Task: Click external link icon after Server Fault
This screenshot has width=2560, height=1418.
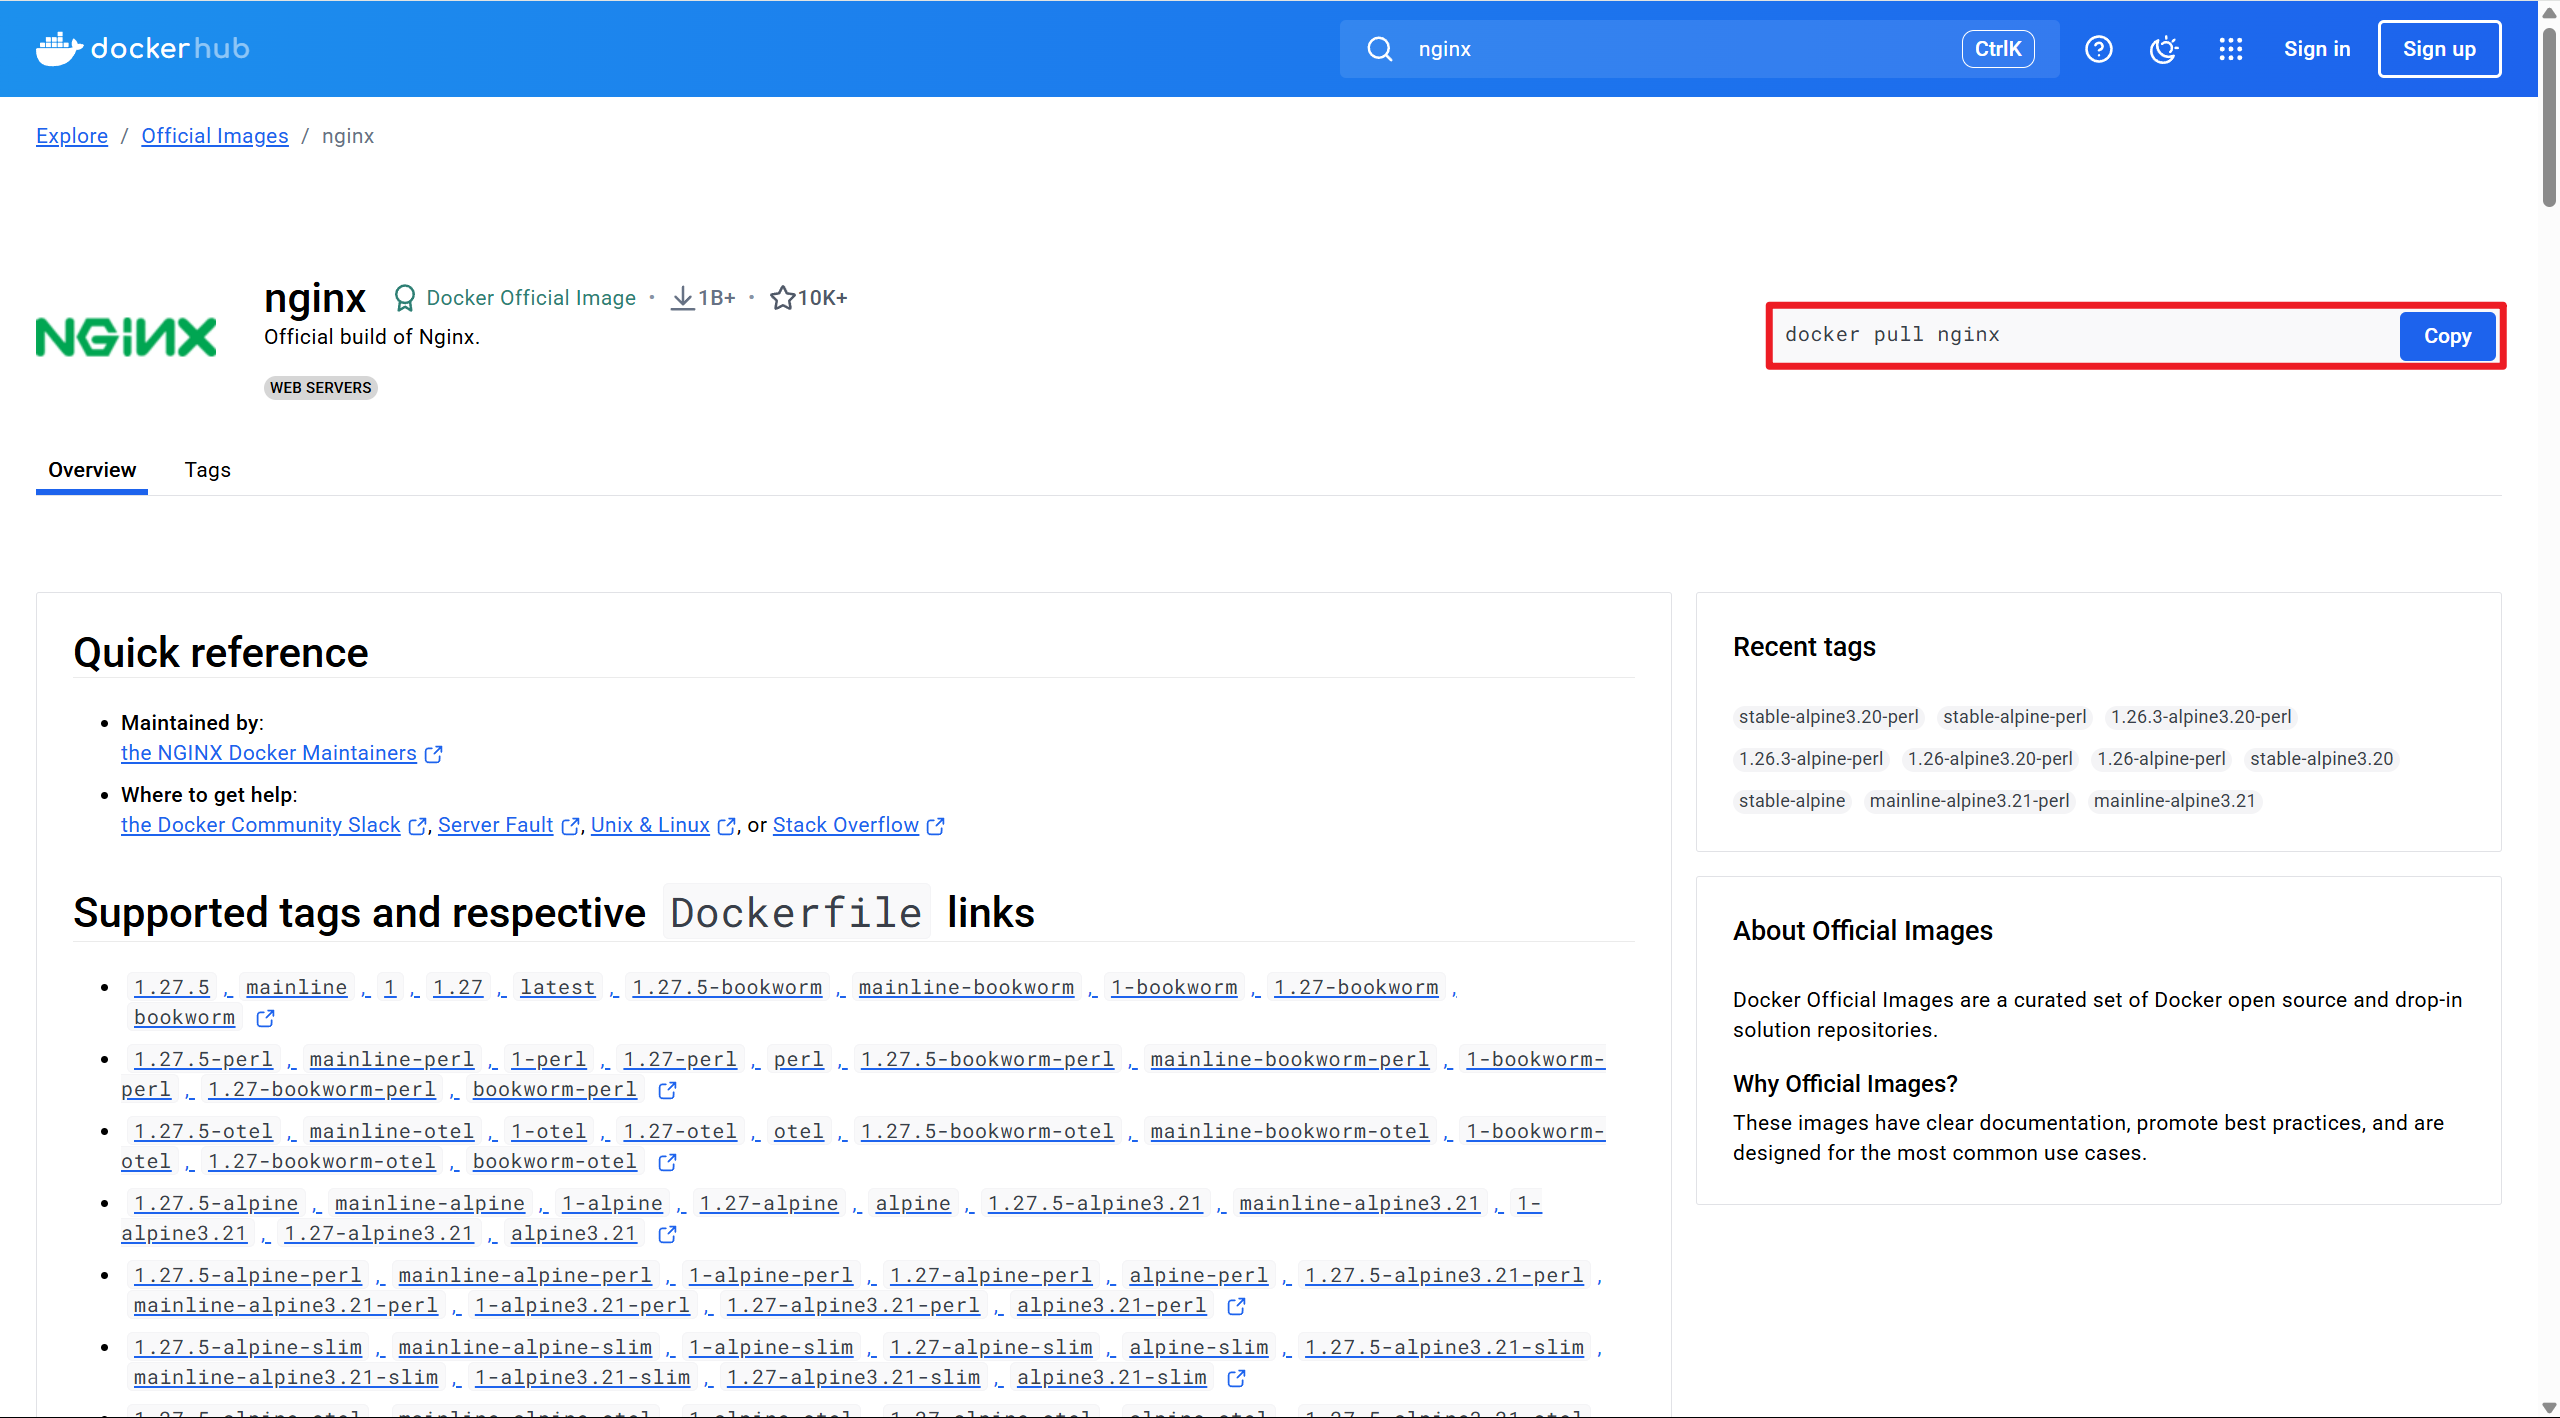Action: 570,826
